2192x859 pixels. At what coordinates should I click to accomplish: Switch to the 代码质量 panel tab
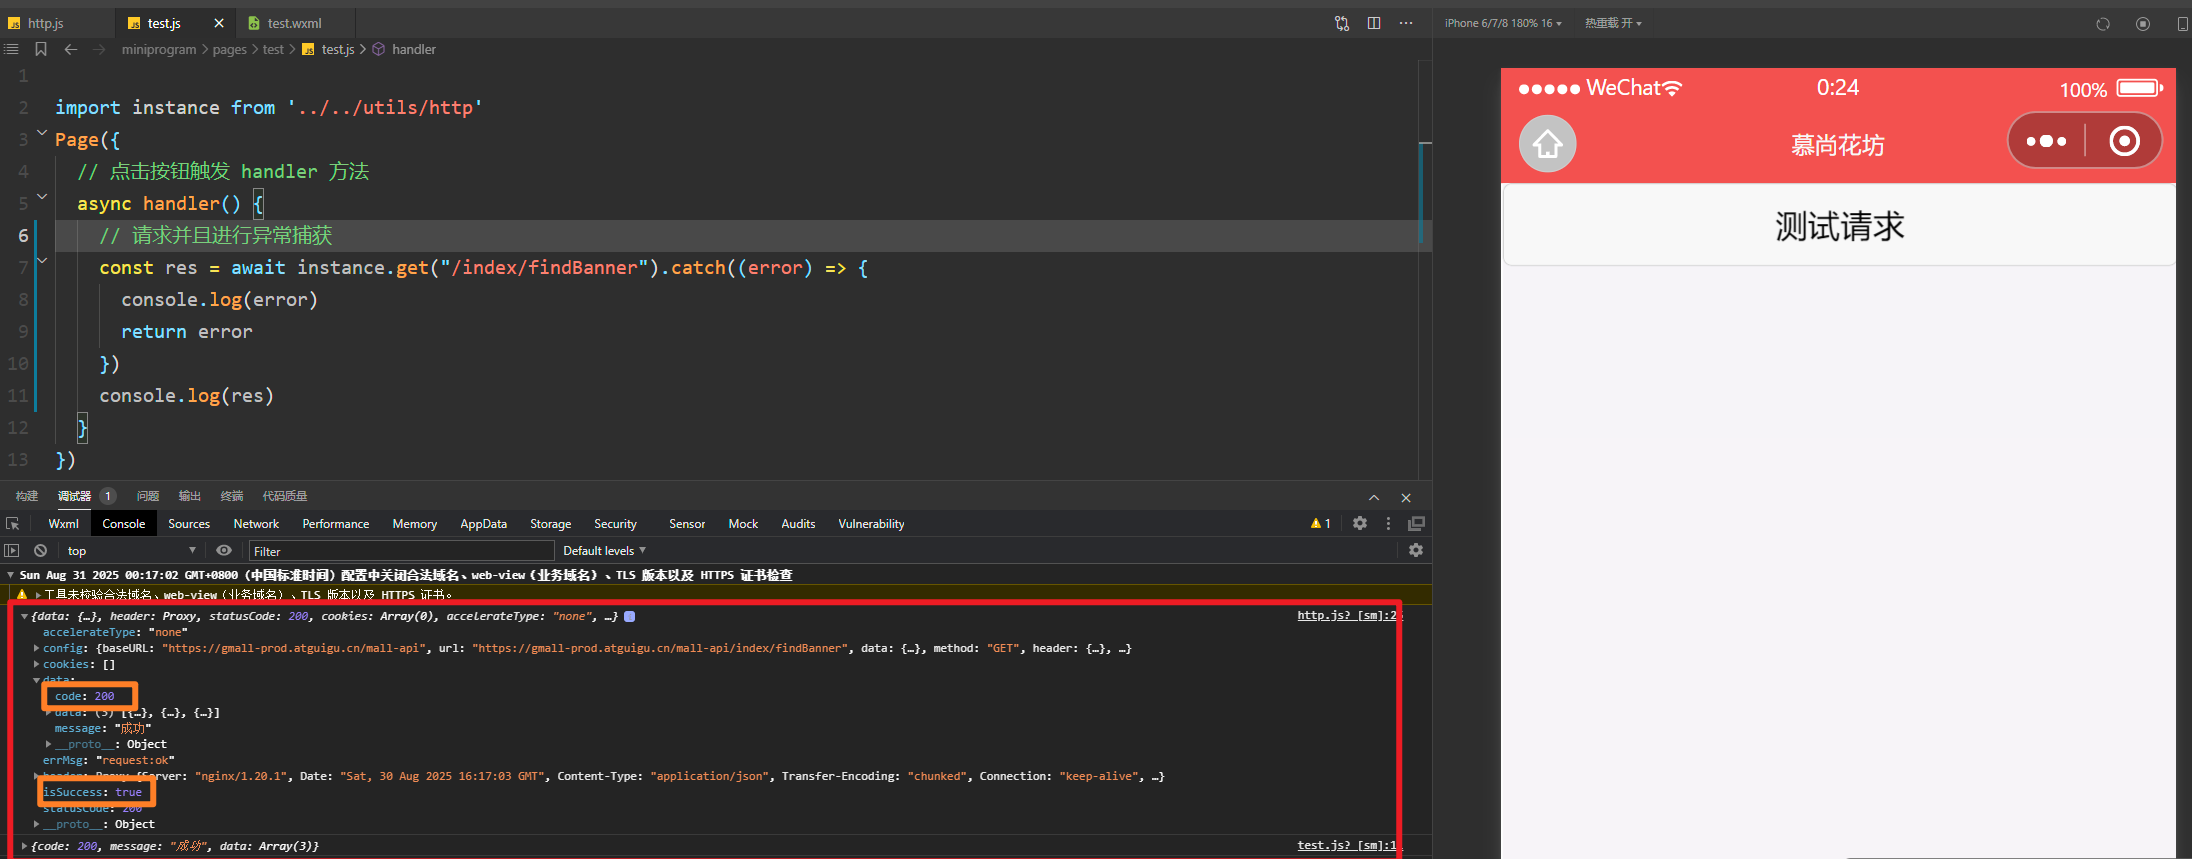click(x=285, y=496)
